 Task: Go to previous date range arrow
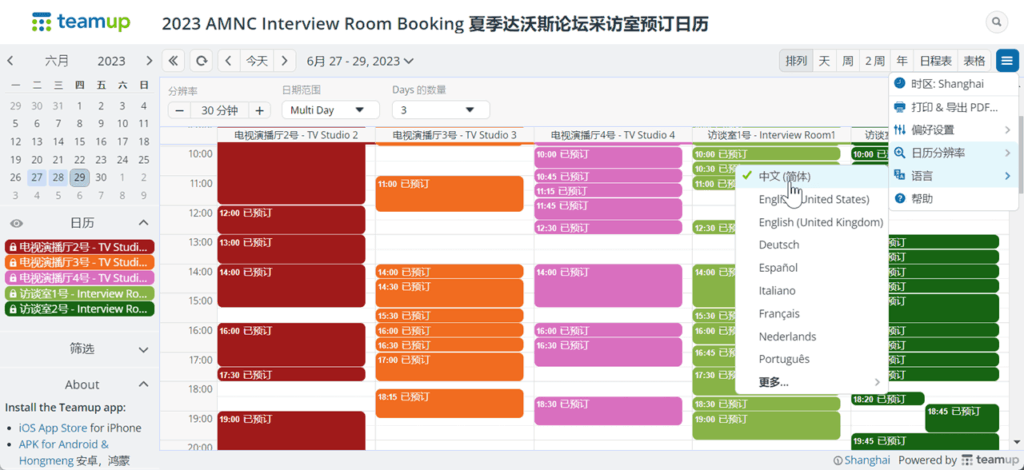(x=229, y=61)
